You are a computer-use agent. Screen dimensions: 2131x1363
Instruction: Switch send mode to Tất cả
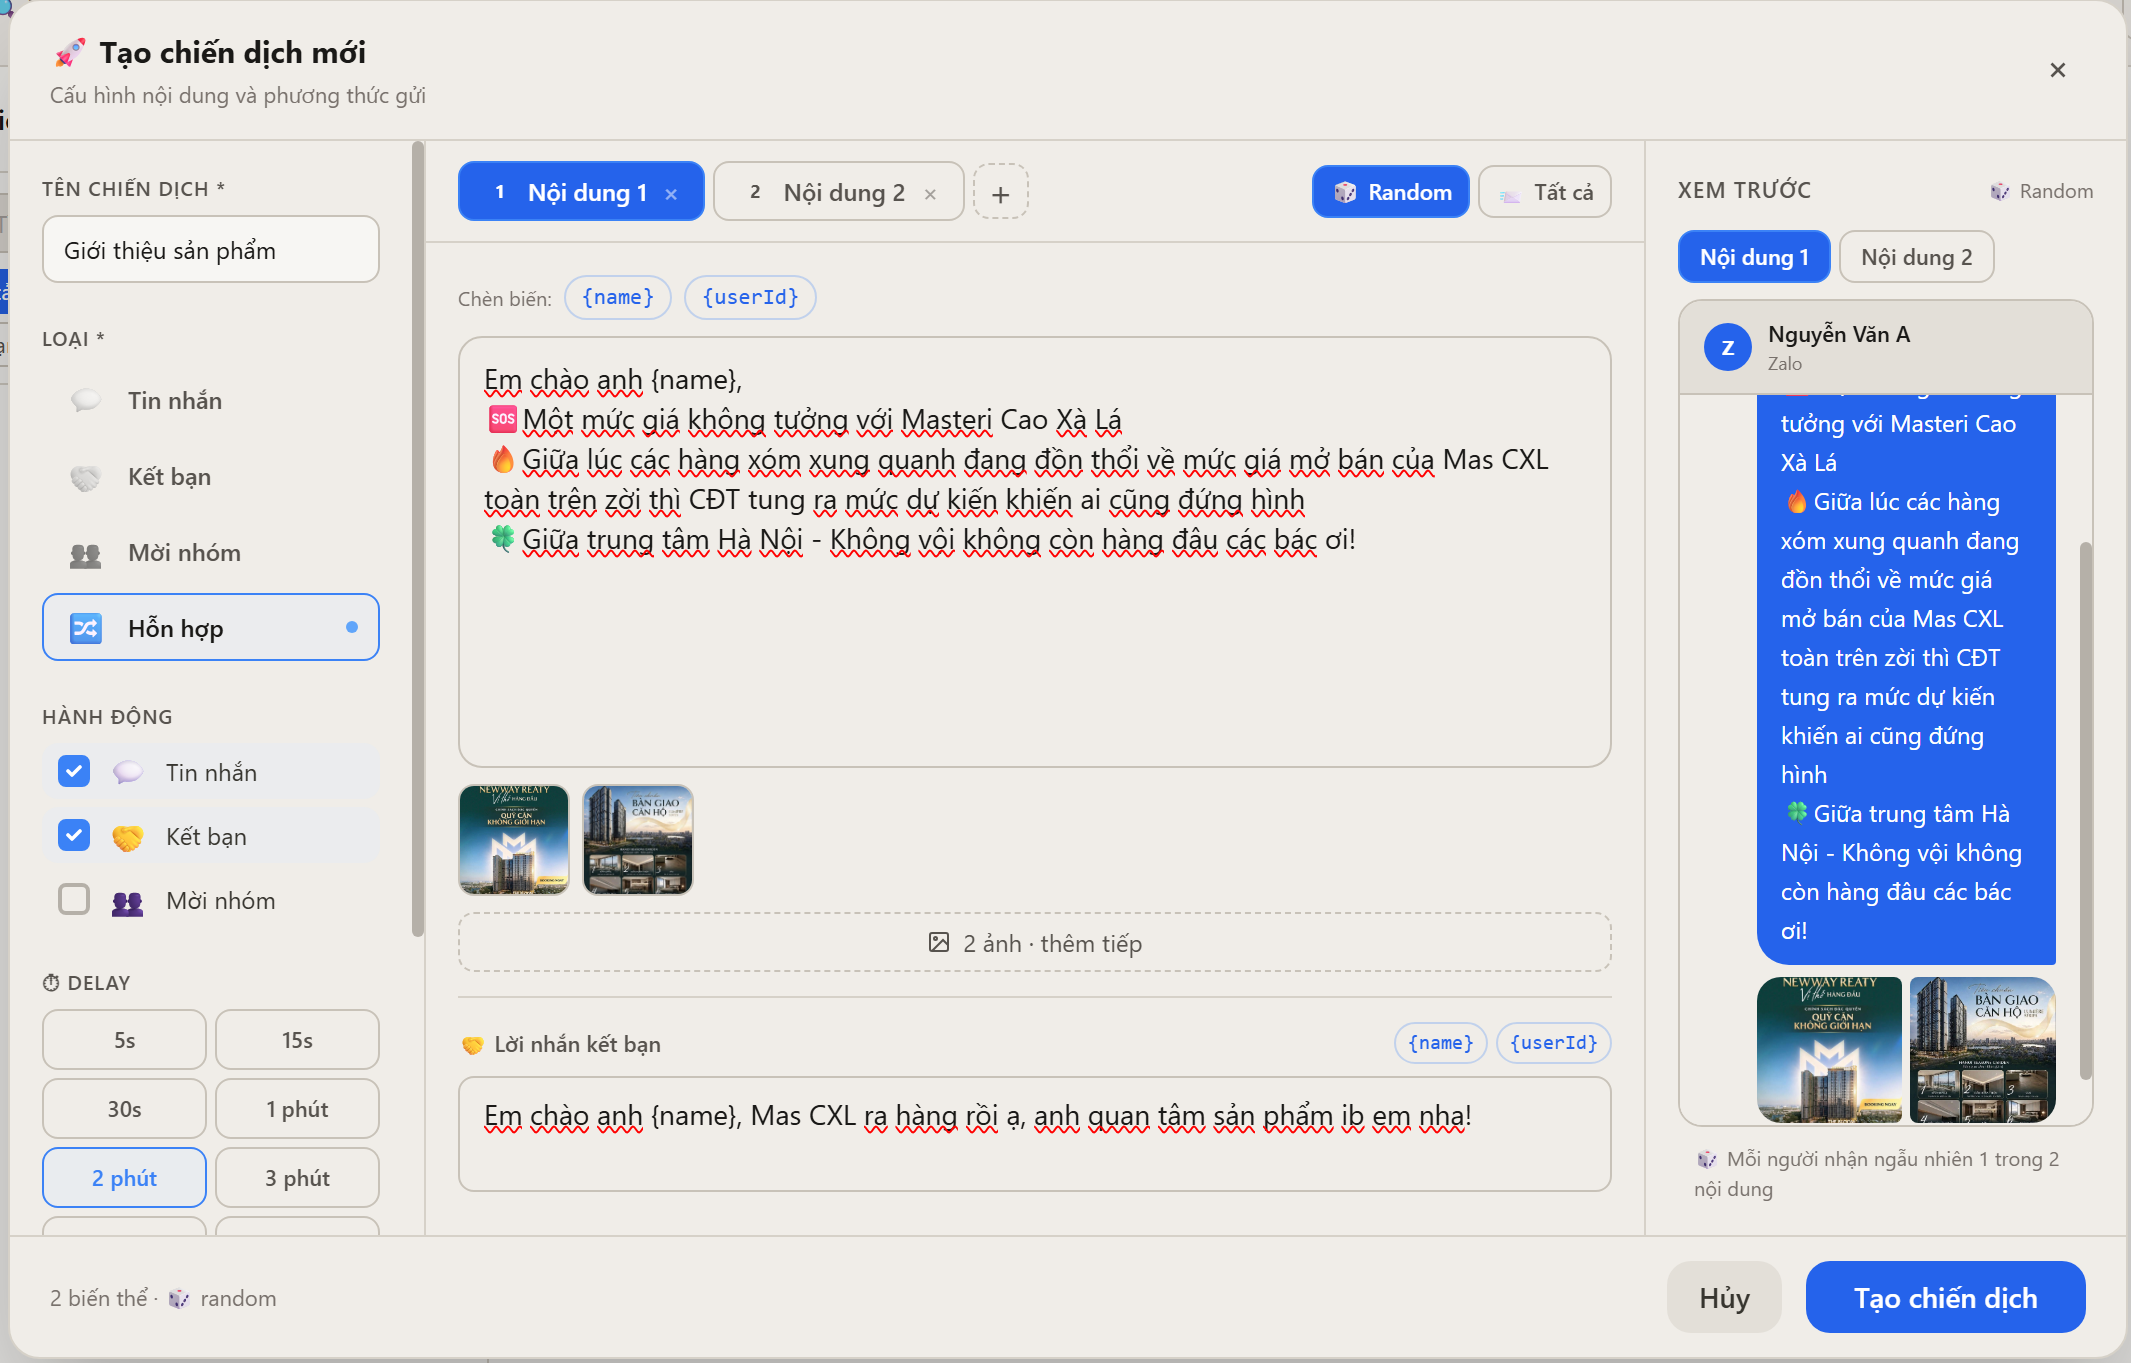(x=1545, y=192)
